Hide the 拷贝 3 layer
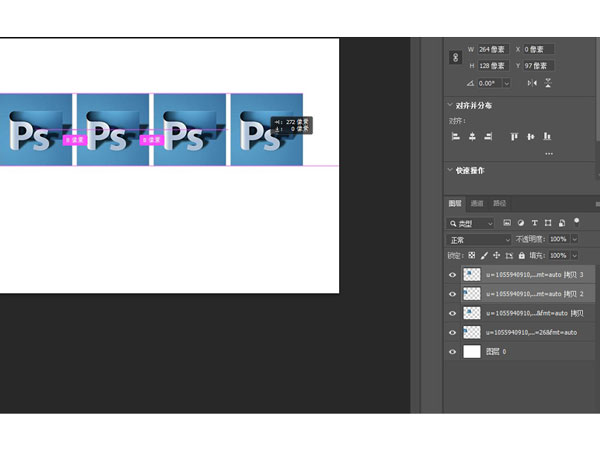600x450 pixels. tap(452, 275)
